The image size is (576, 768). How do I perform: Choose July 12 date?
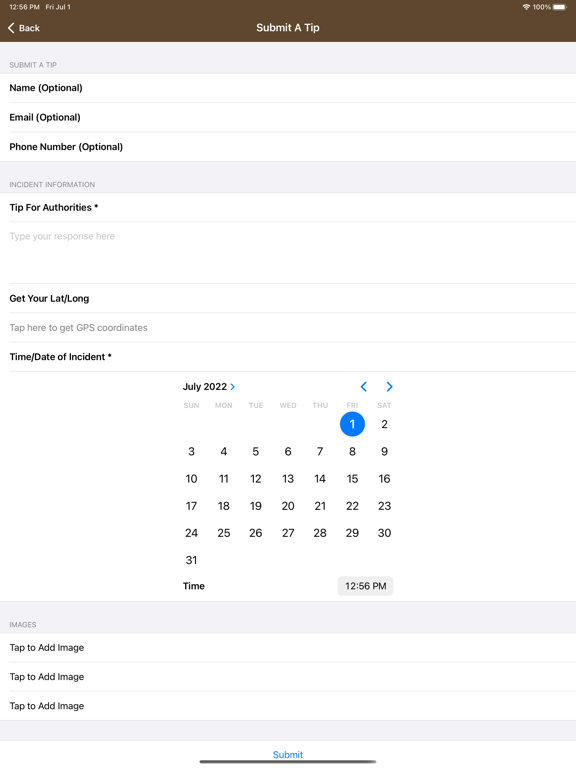(256, 479)
